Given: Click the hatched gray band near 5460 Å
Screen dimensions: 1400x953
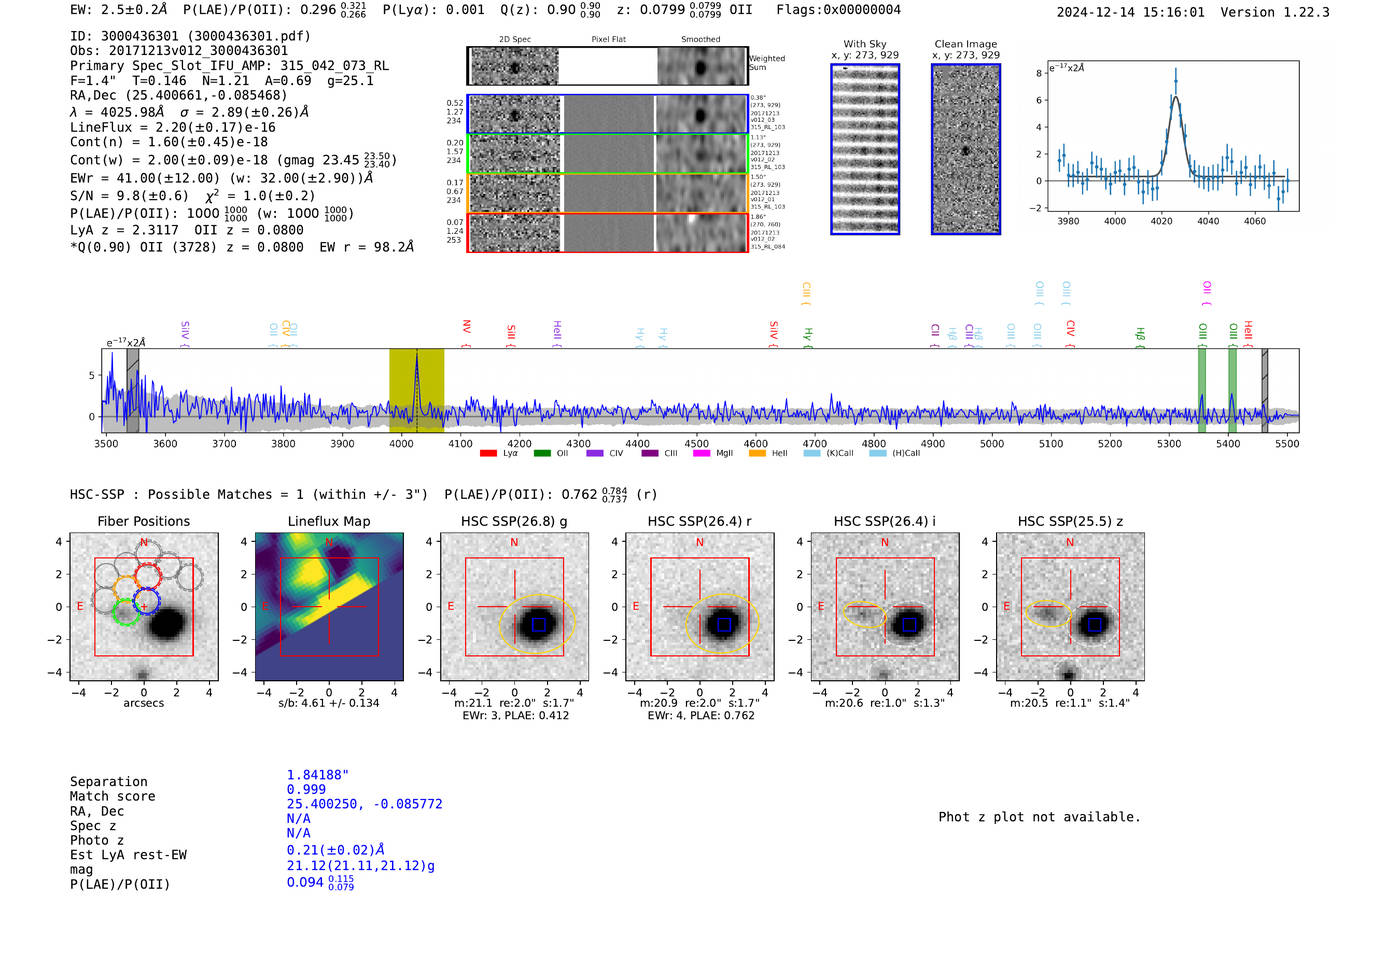Looking at the screenshot, I should tap(1265, 391).
